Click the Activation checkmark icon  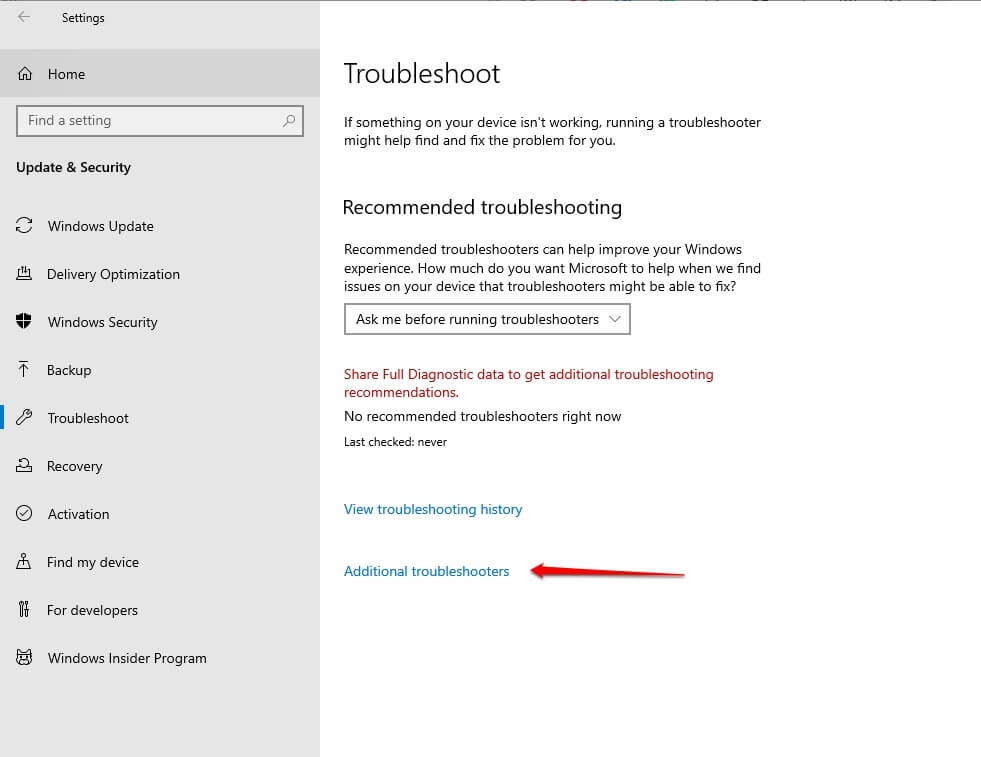24,514
